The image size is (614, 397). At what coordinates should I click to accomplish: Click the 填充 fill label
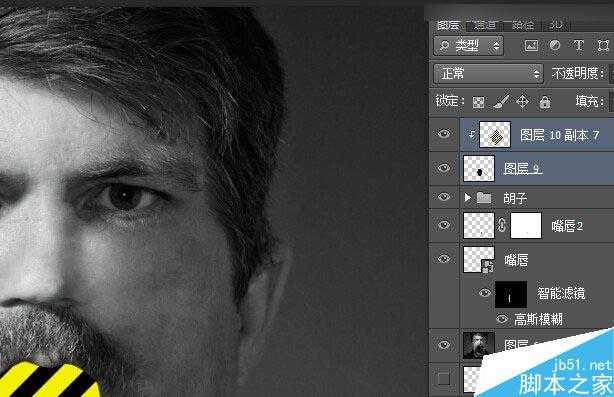pyautogui.click(x=589, y=101)
